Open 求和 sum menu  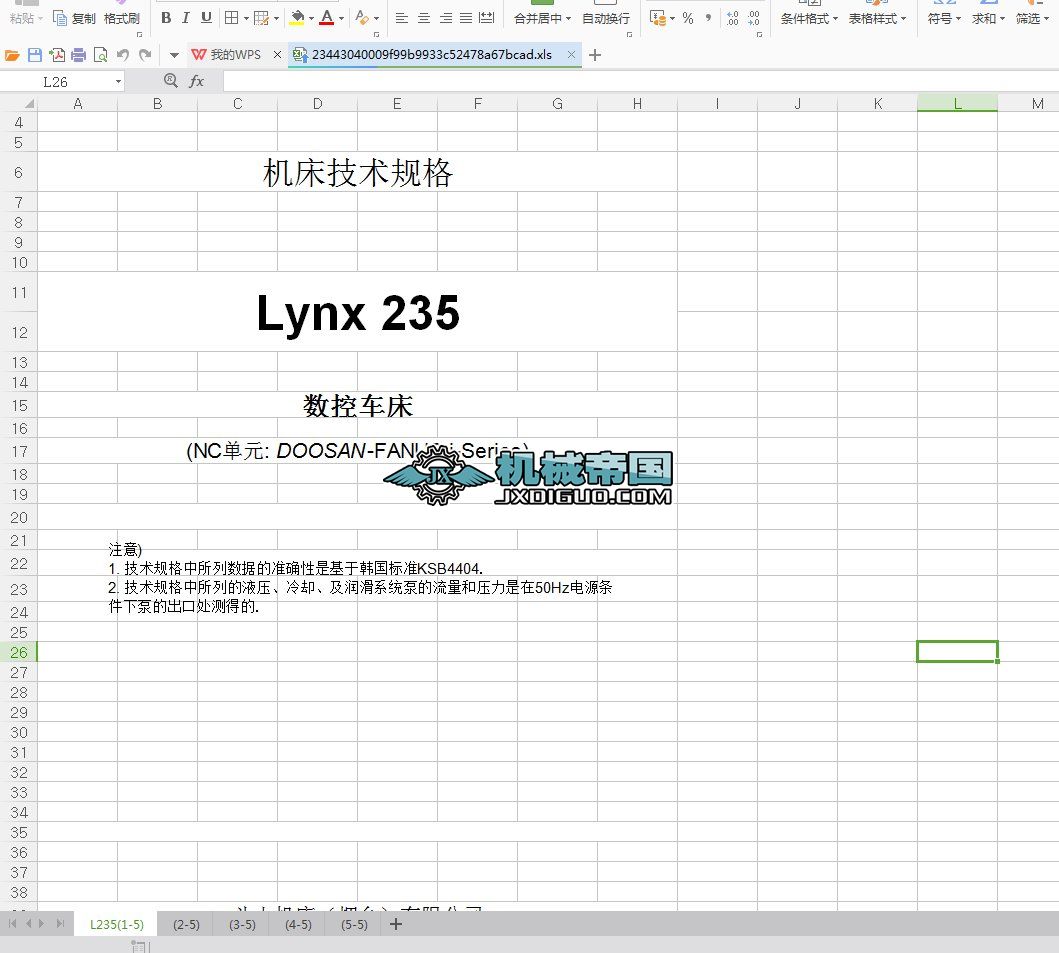pos(988,18)
